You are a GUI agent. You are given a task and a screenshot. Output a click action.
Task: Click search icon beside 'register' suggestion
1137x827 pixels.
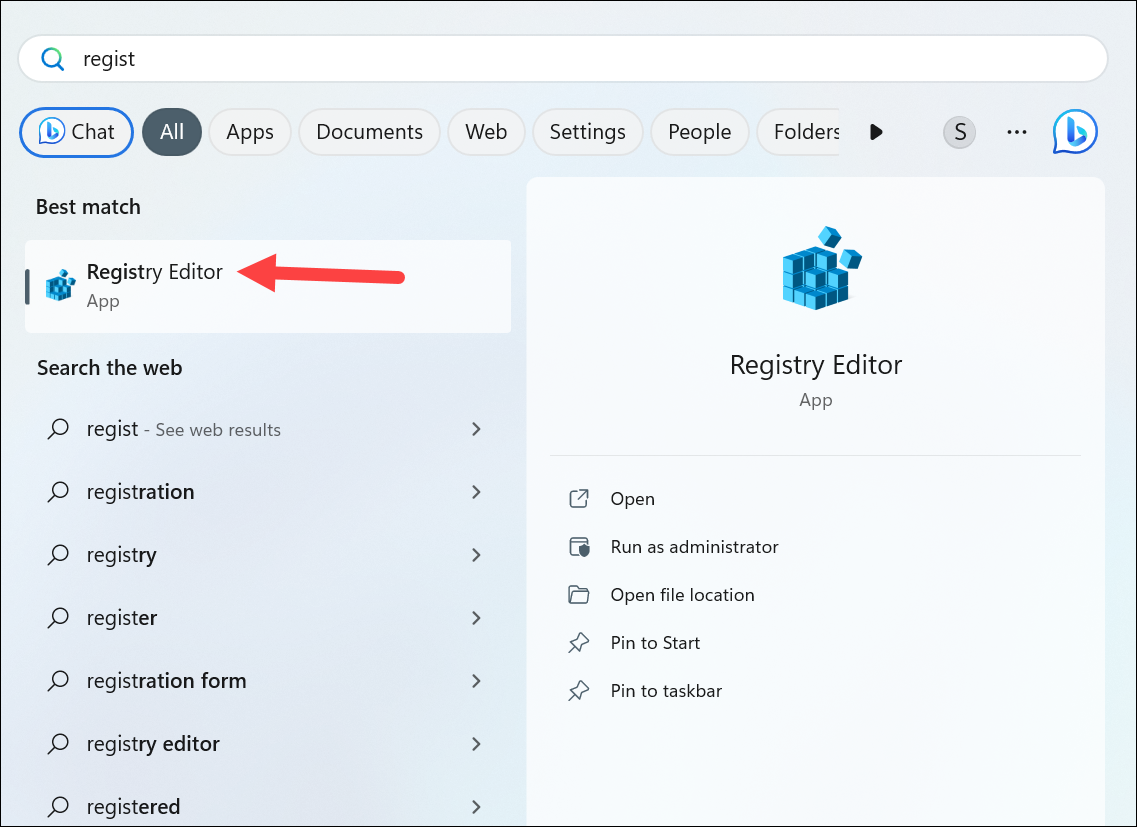pos(58,617)
